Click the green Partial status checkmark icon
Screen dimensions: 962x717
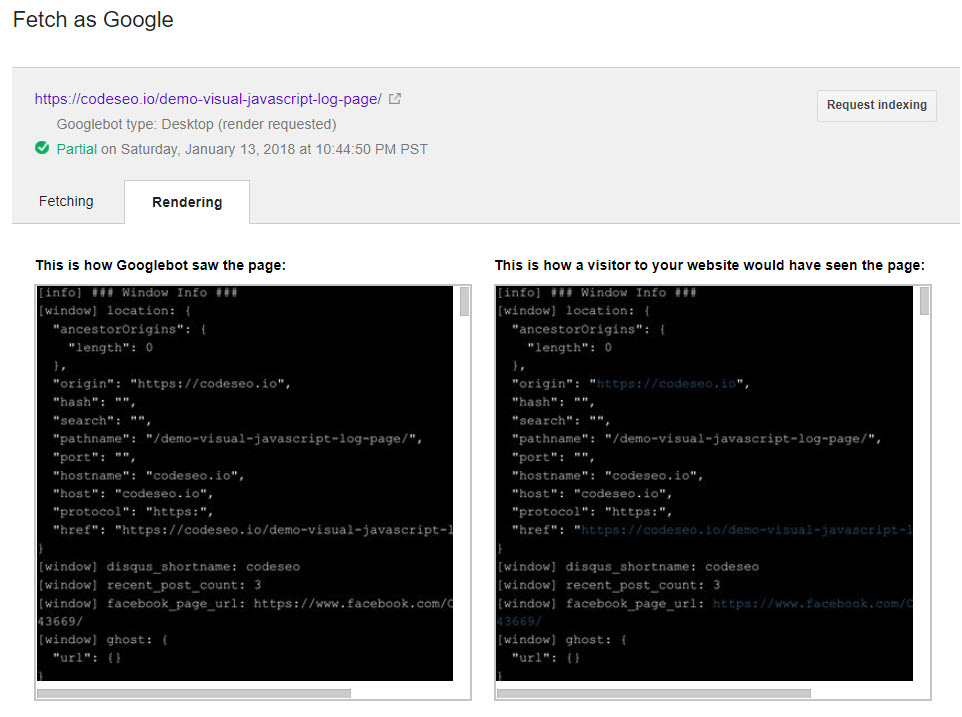click(42, 148)
